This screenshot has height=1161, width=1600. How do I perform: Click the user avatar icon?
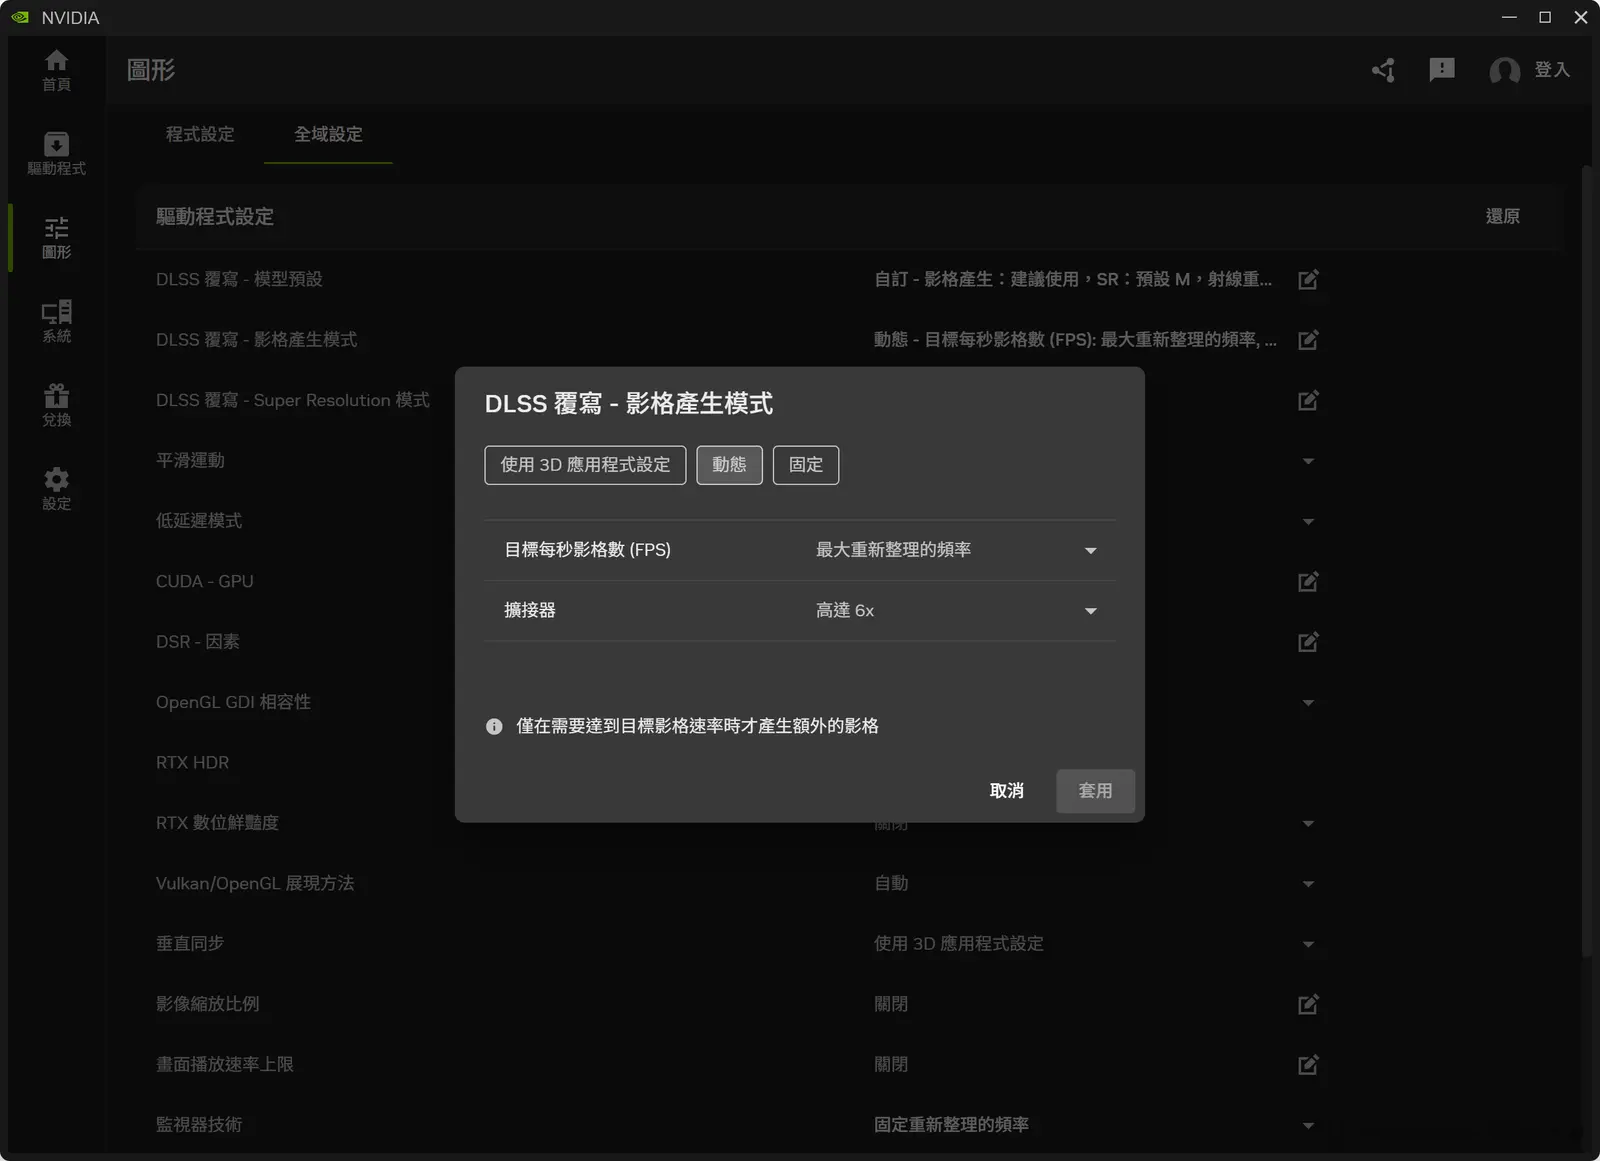point(1504,70)
